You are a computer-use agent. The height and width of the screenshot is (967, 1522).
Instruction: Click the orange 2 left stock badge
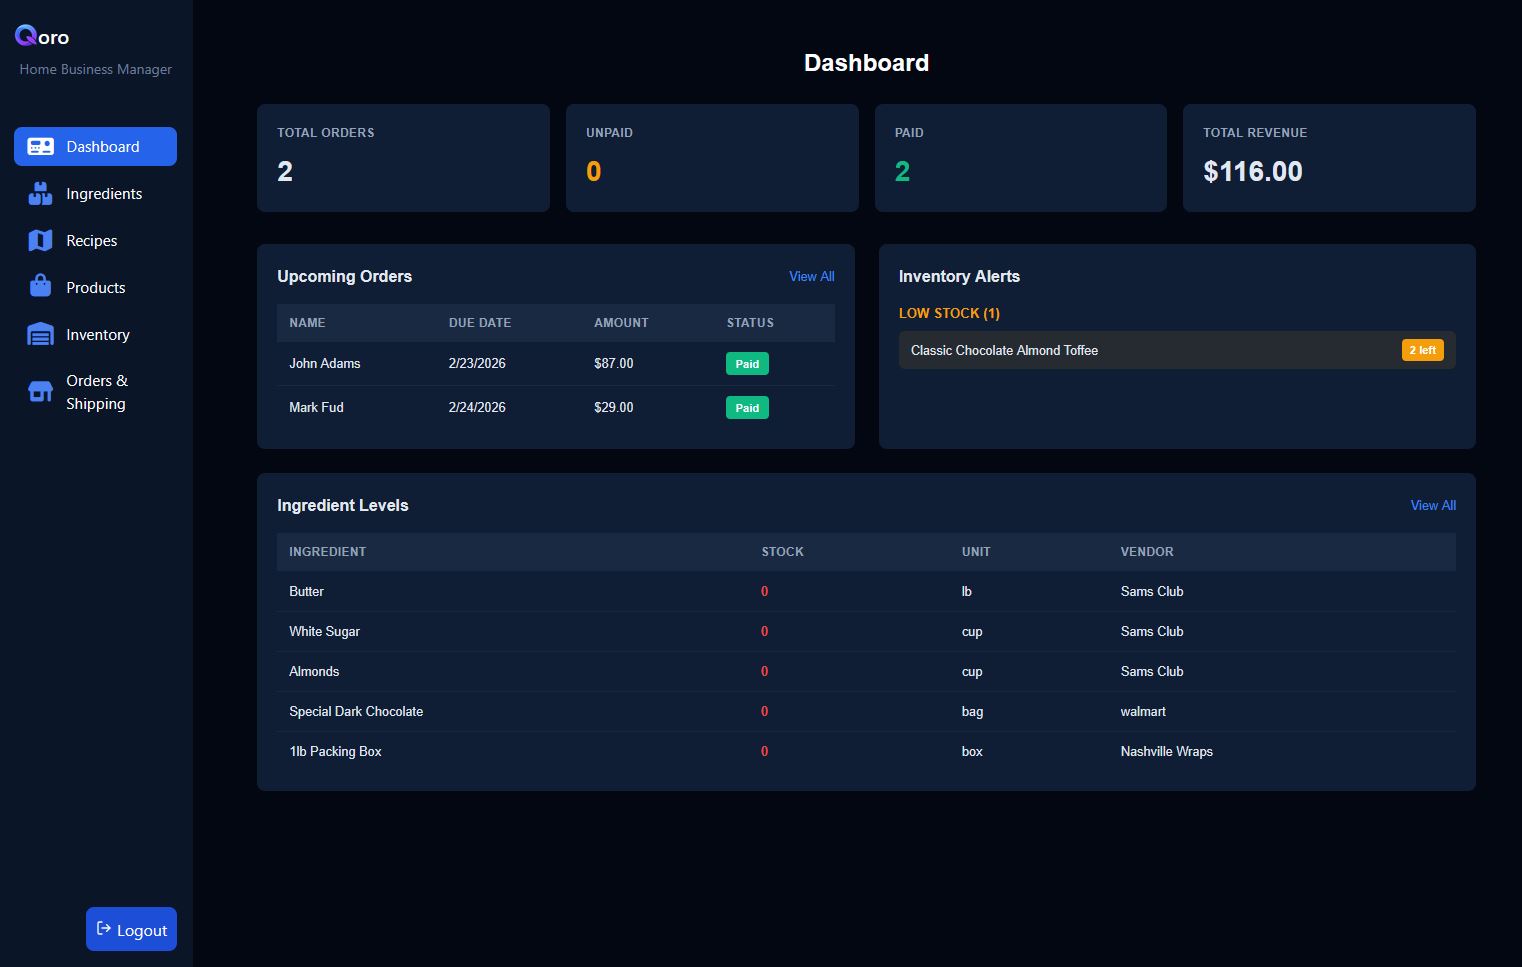(1422, 350)
